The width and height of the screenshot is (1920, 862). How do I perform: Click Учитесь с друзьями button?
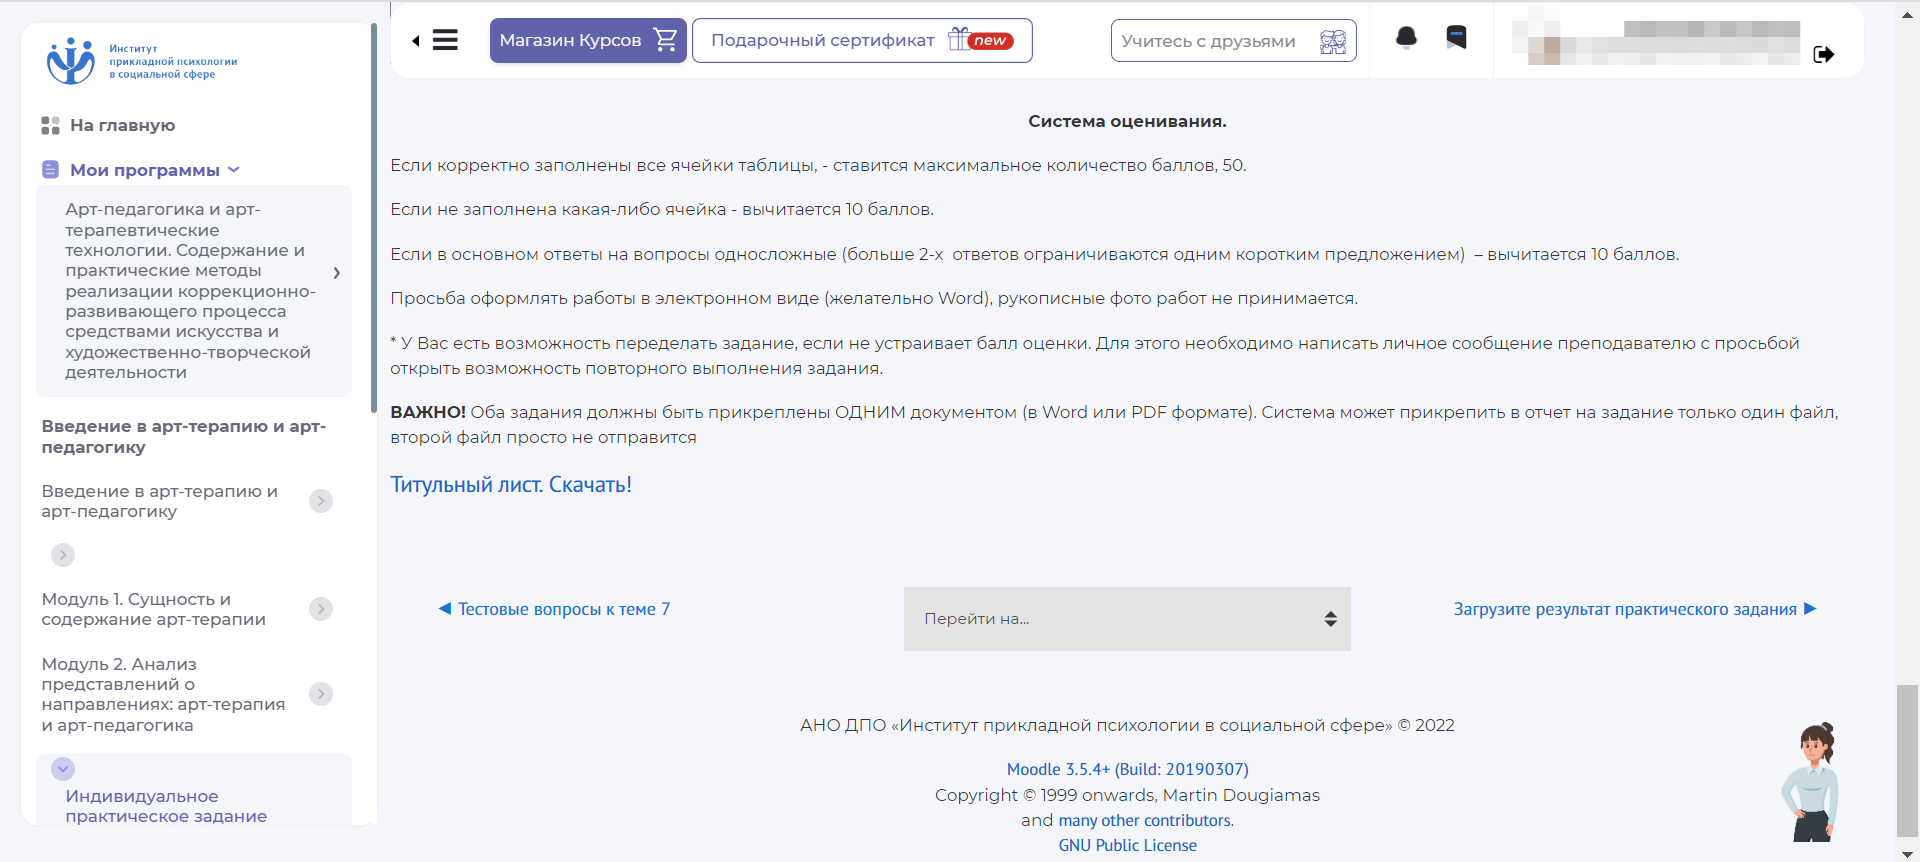1233,41
